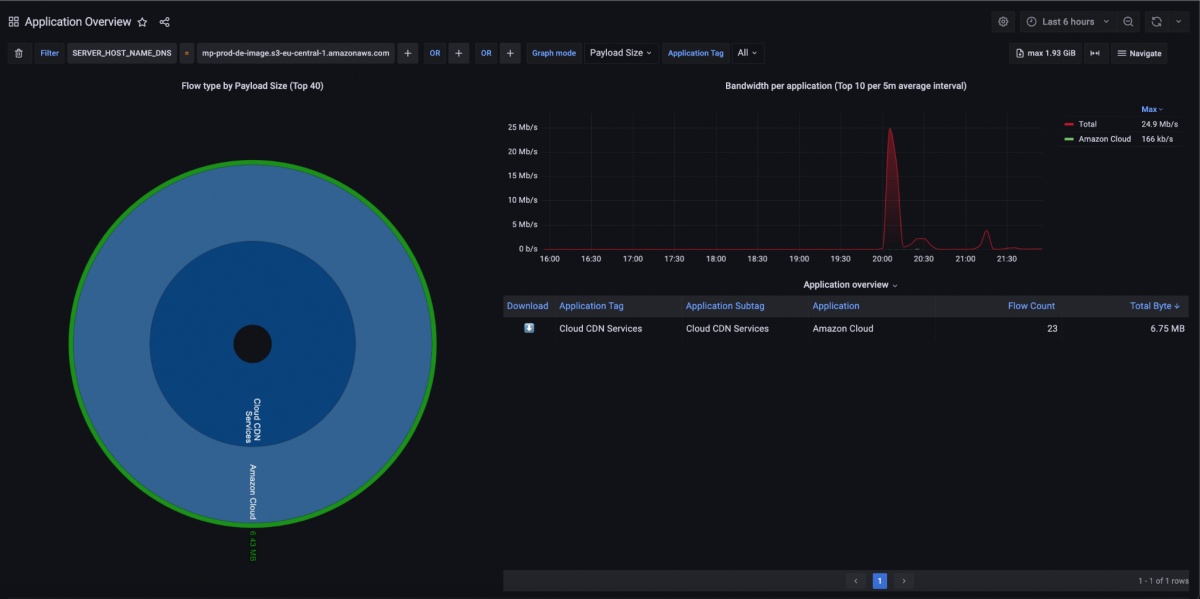This screenshot has height=599, width=1200.
Task: Refresh the dashboard
Action: click(1156, 21)
